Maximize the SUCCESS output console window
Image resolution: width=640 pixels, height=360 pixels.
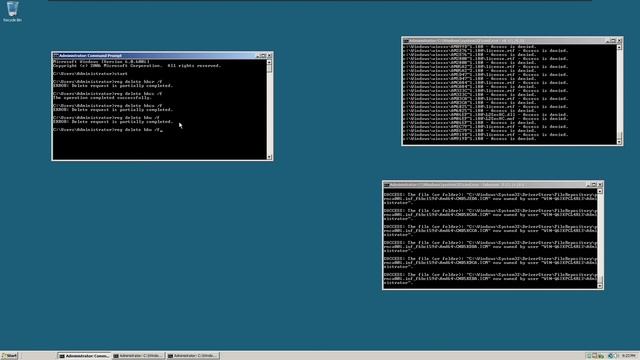coord(594,185)
